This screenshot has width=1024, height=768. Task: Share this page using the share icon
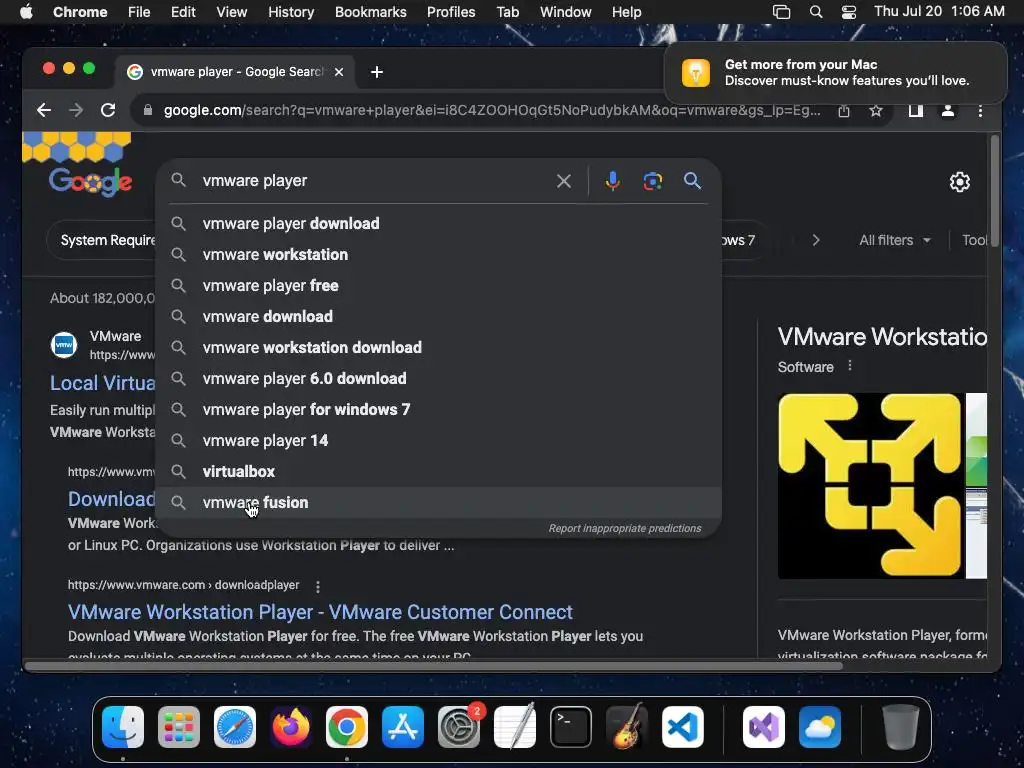pyautogui.click(x=844, y=111)
